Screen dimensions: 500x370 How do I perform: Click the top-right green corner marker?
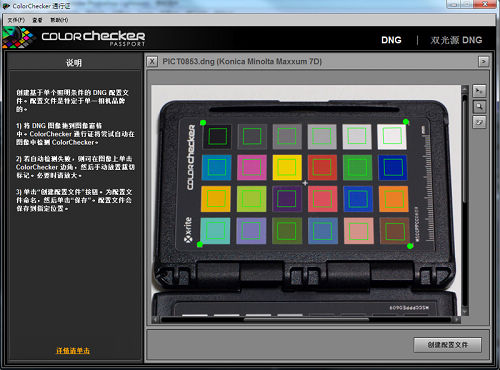(x=406, y=122)
